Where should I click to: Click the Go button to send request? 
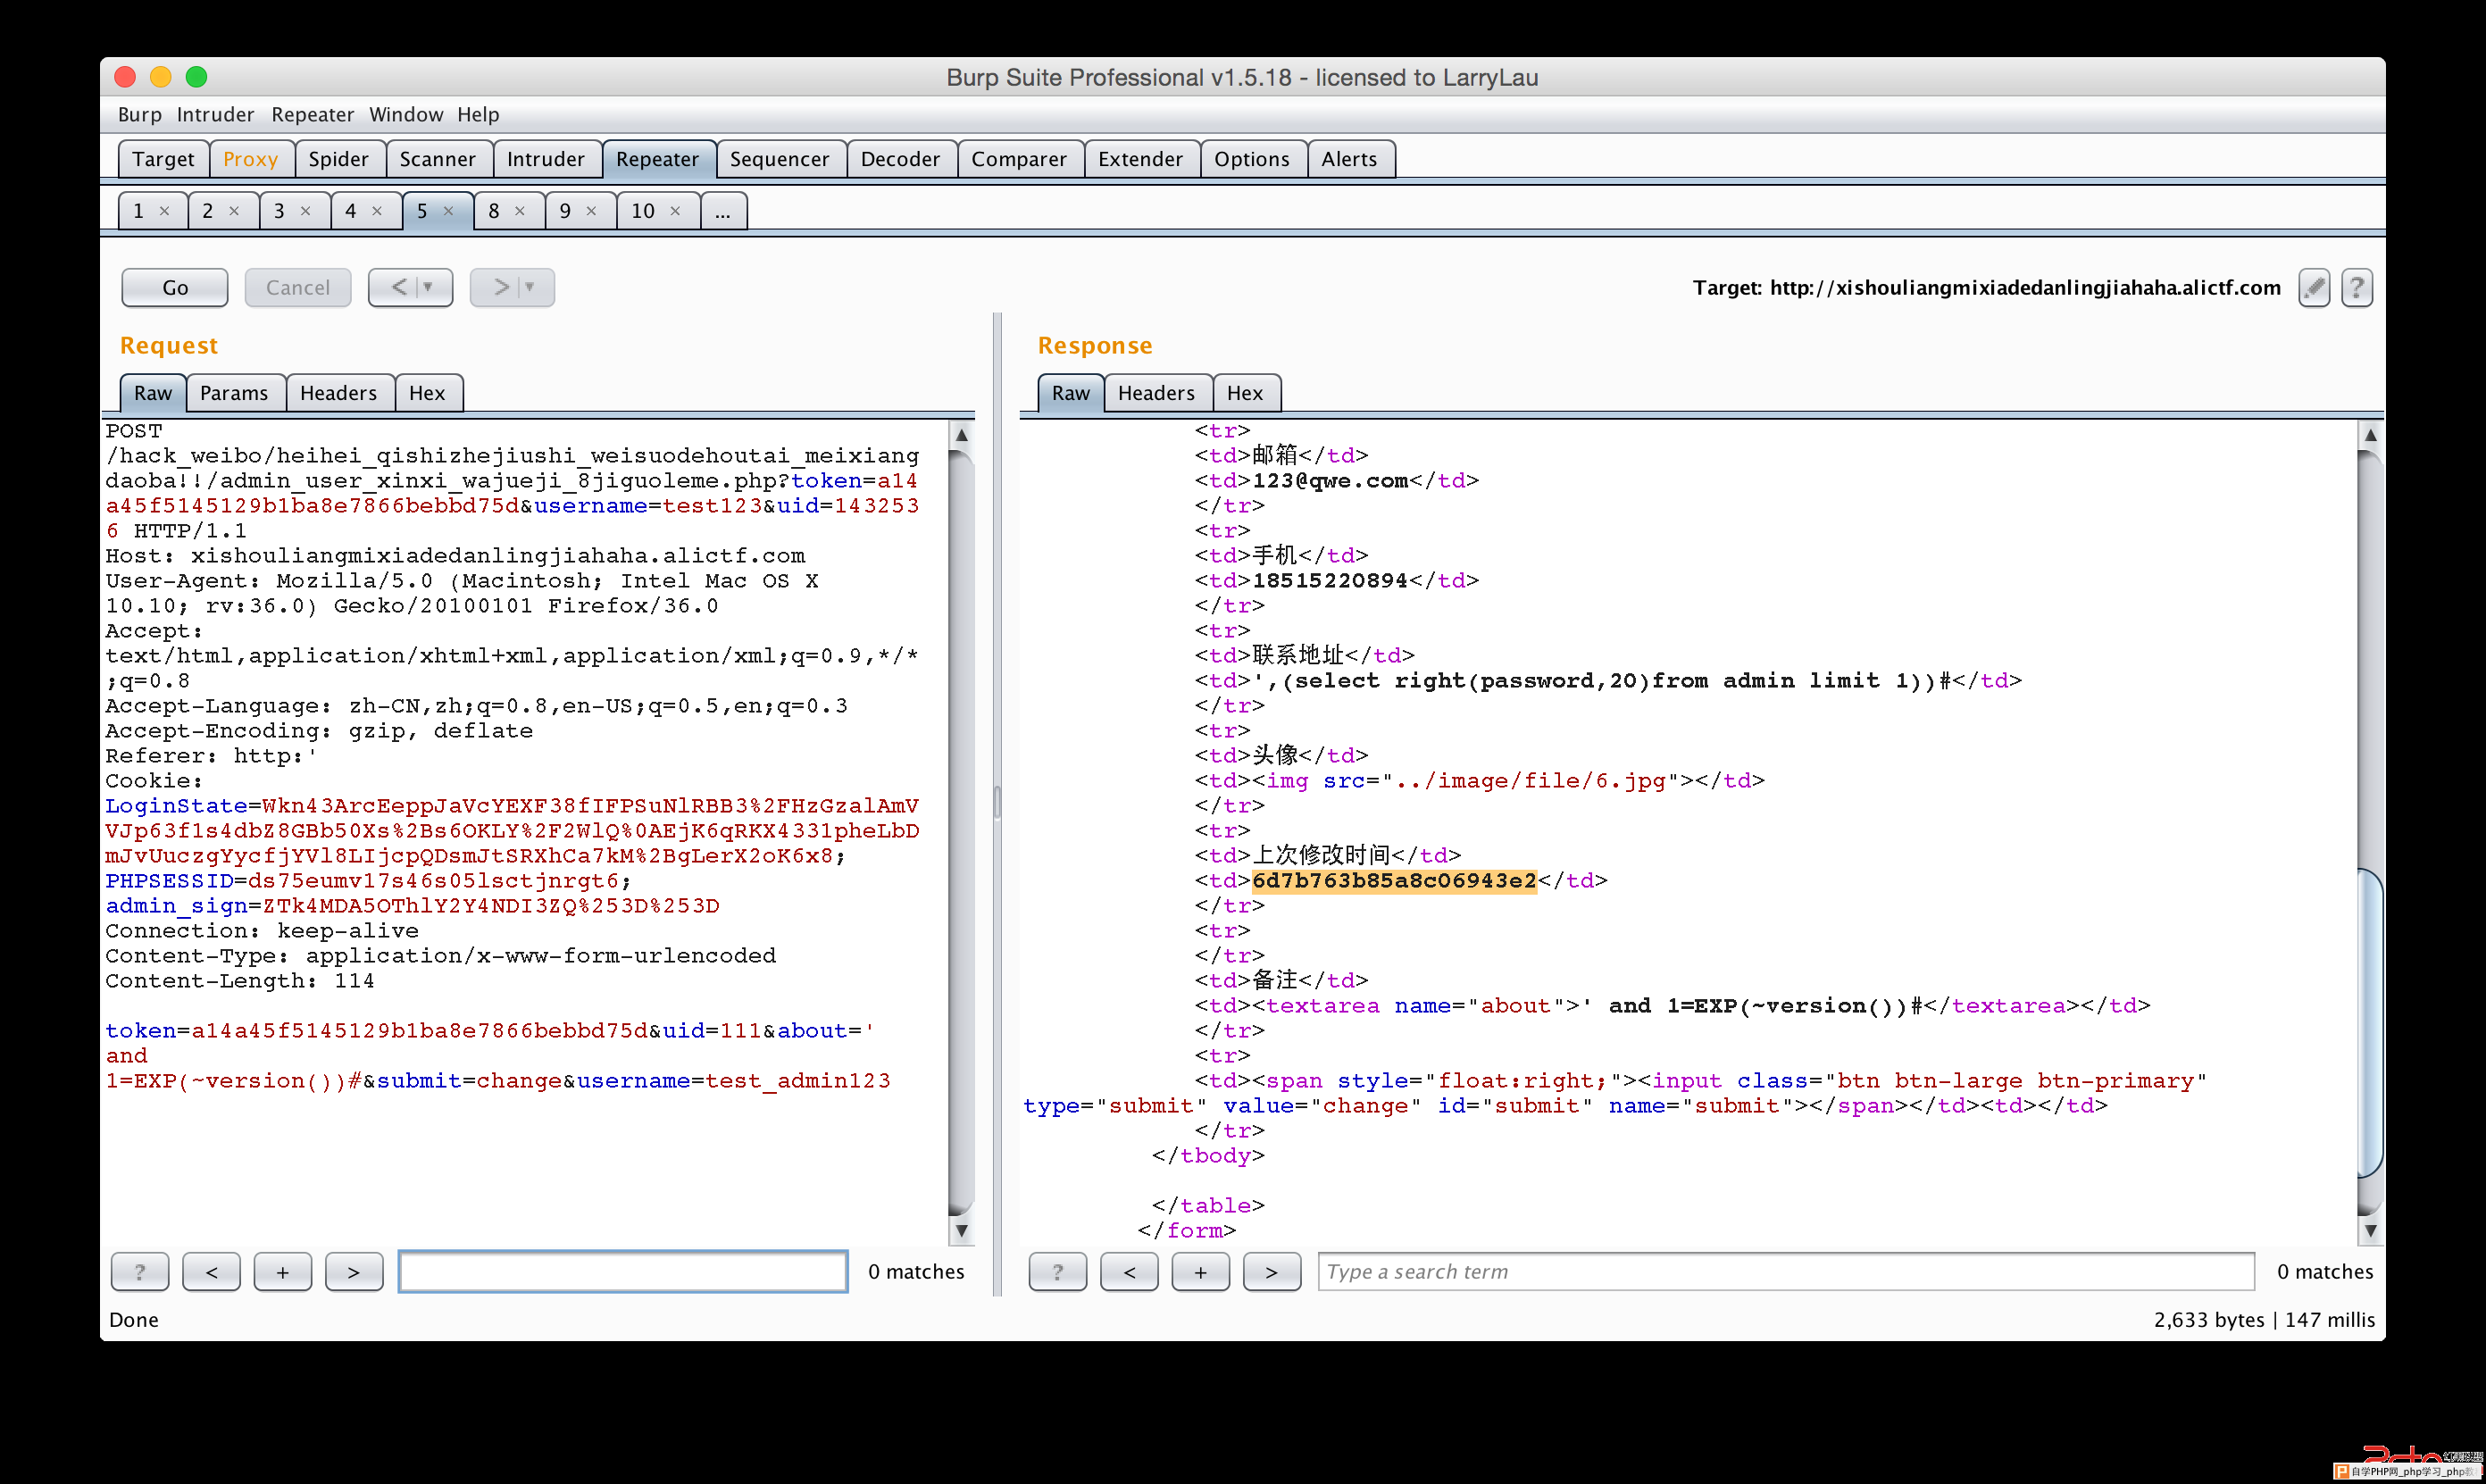pyautogui.click(x=175, y=288)
